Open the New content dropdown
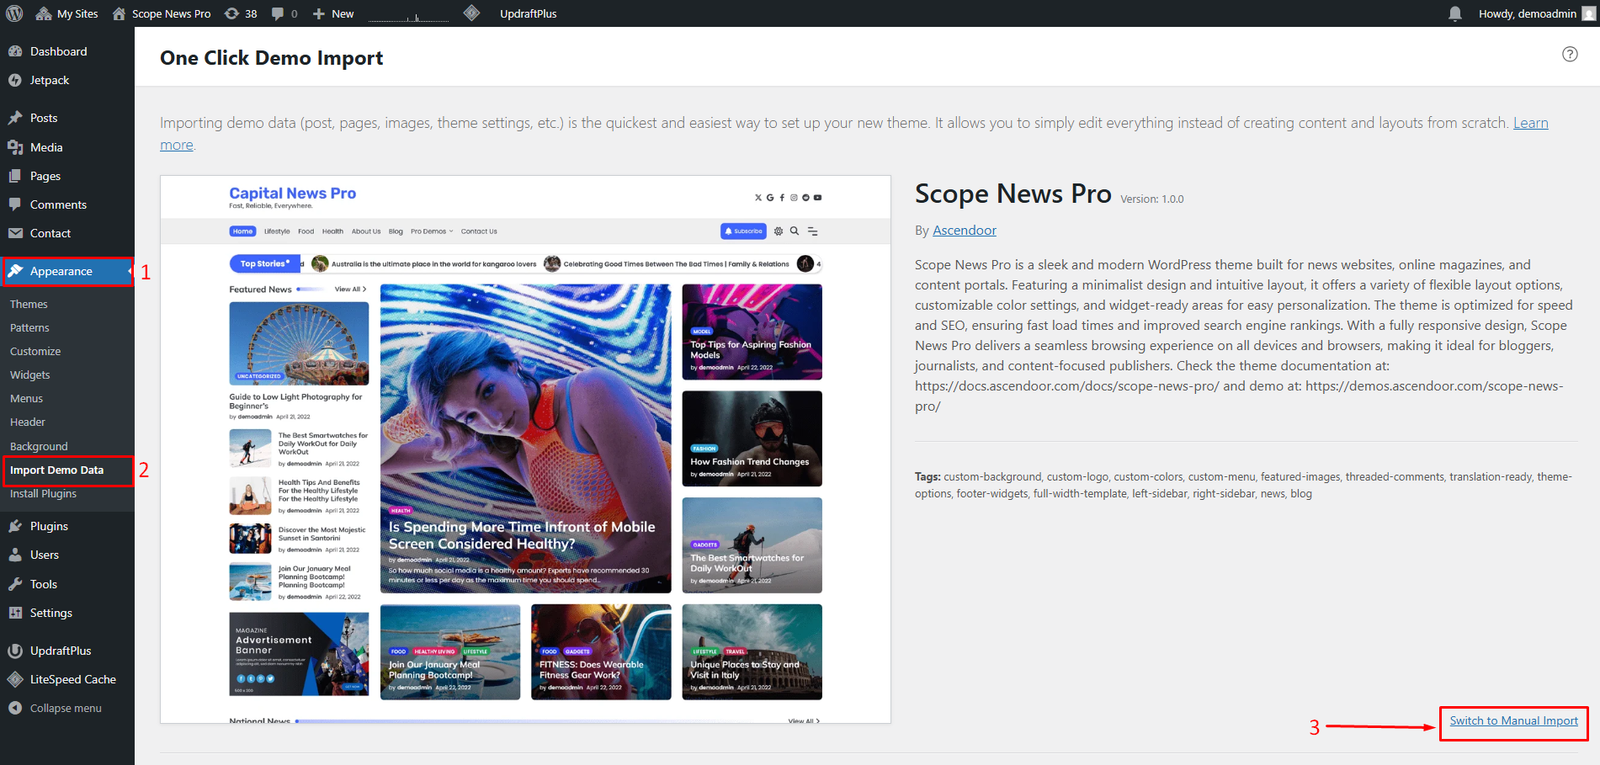Viewport: 1600px width, 765px height. tap(334, 14)
